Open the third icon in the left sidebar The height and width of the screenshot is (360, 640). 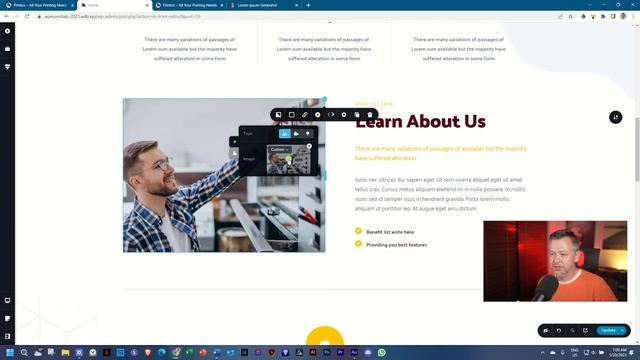coord(7,66)
